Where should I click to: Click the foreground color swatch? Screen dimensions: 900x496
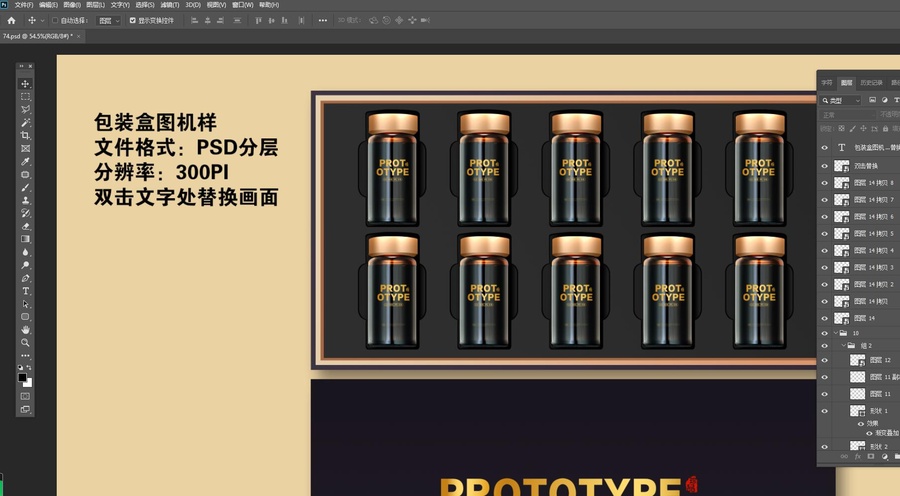coord(22,377)
